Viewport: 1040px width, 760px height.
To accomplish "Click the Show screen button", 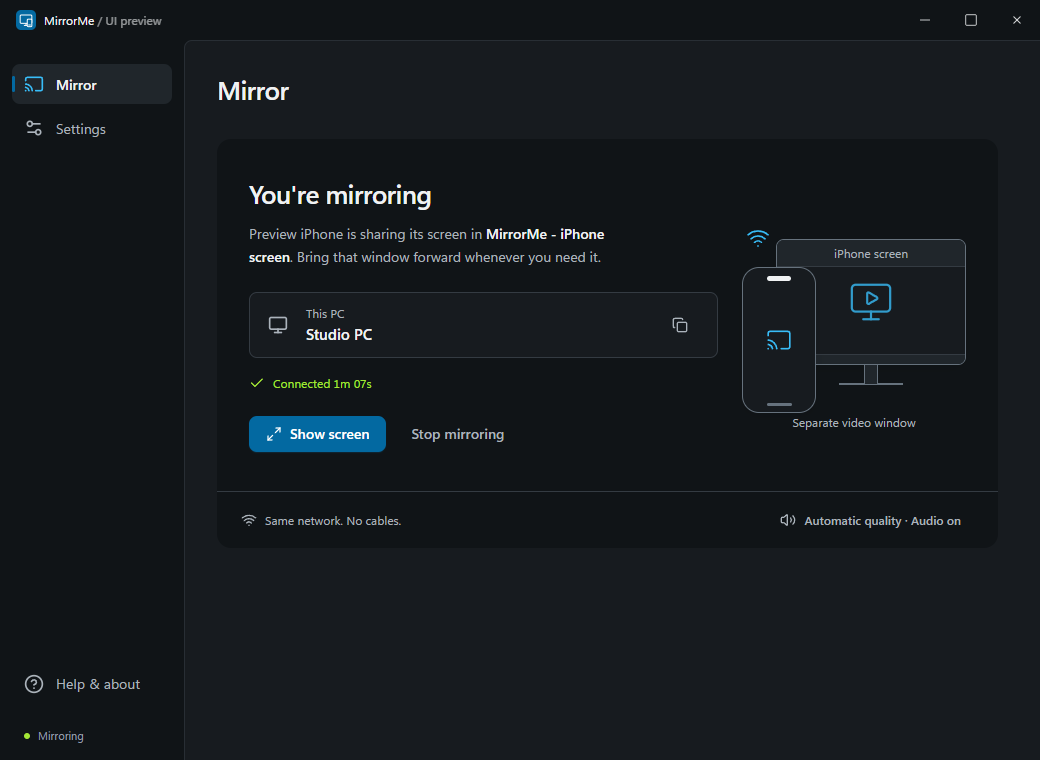I will (317, 434).
